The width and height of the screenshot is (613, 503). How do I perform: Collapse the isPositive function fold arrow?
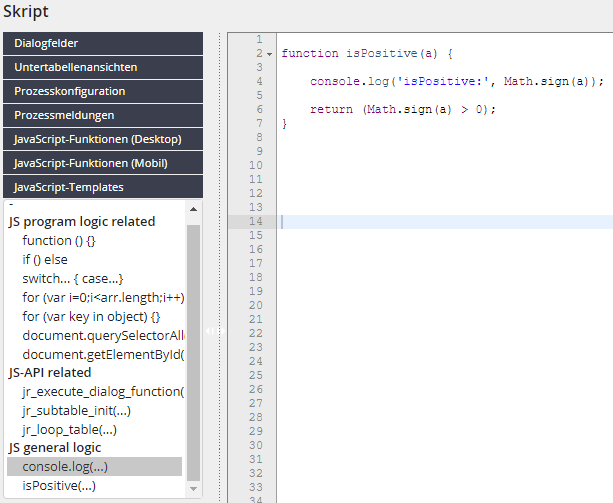(269, 53)
